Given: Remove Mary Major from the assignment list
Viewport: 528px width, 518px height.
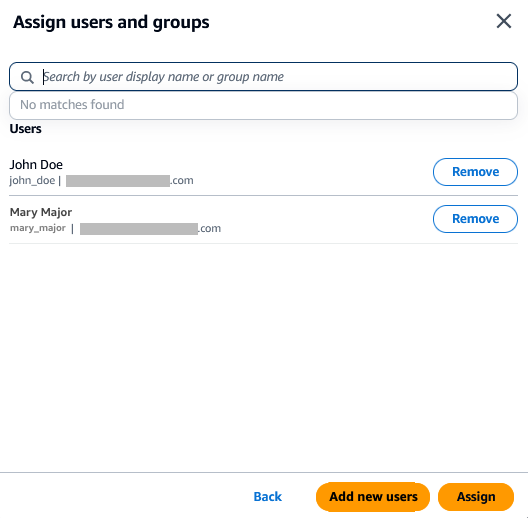Looking at the screenshot, I should point(475,219).
